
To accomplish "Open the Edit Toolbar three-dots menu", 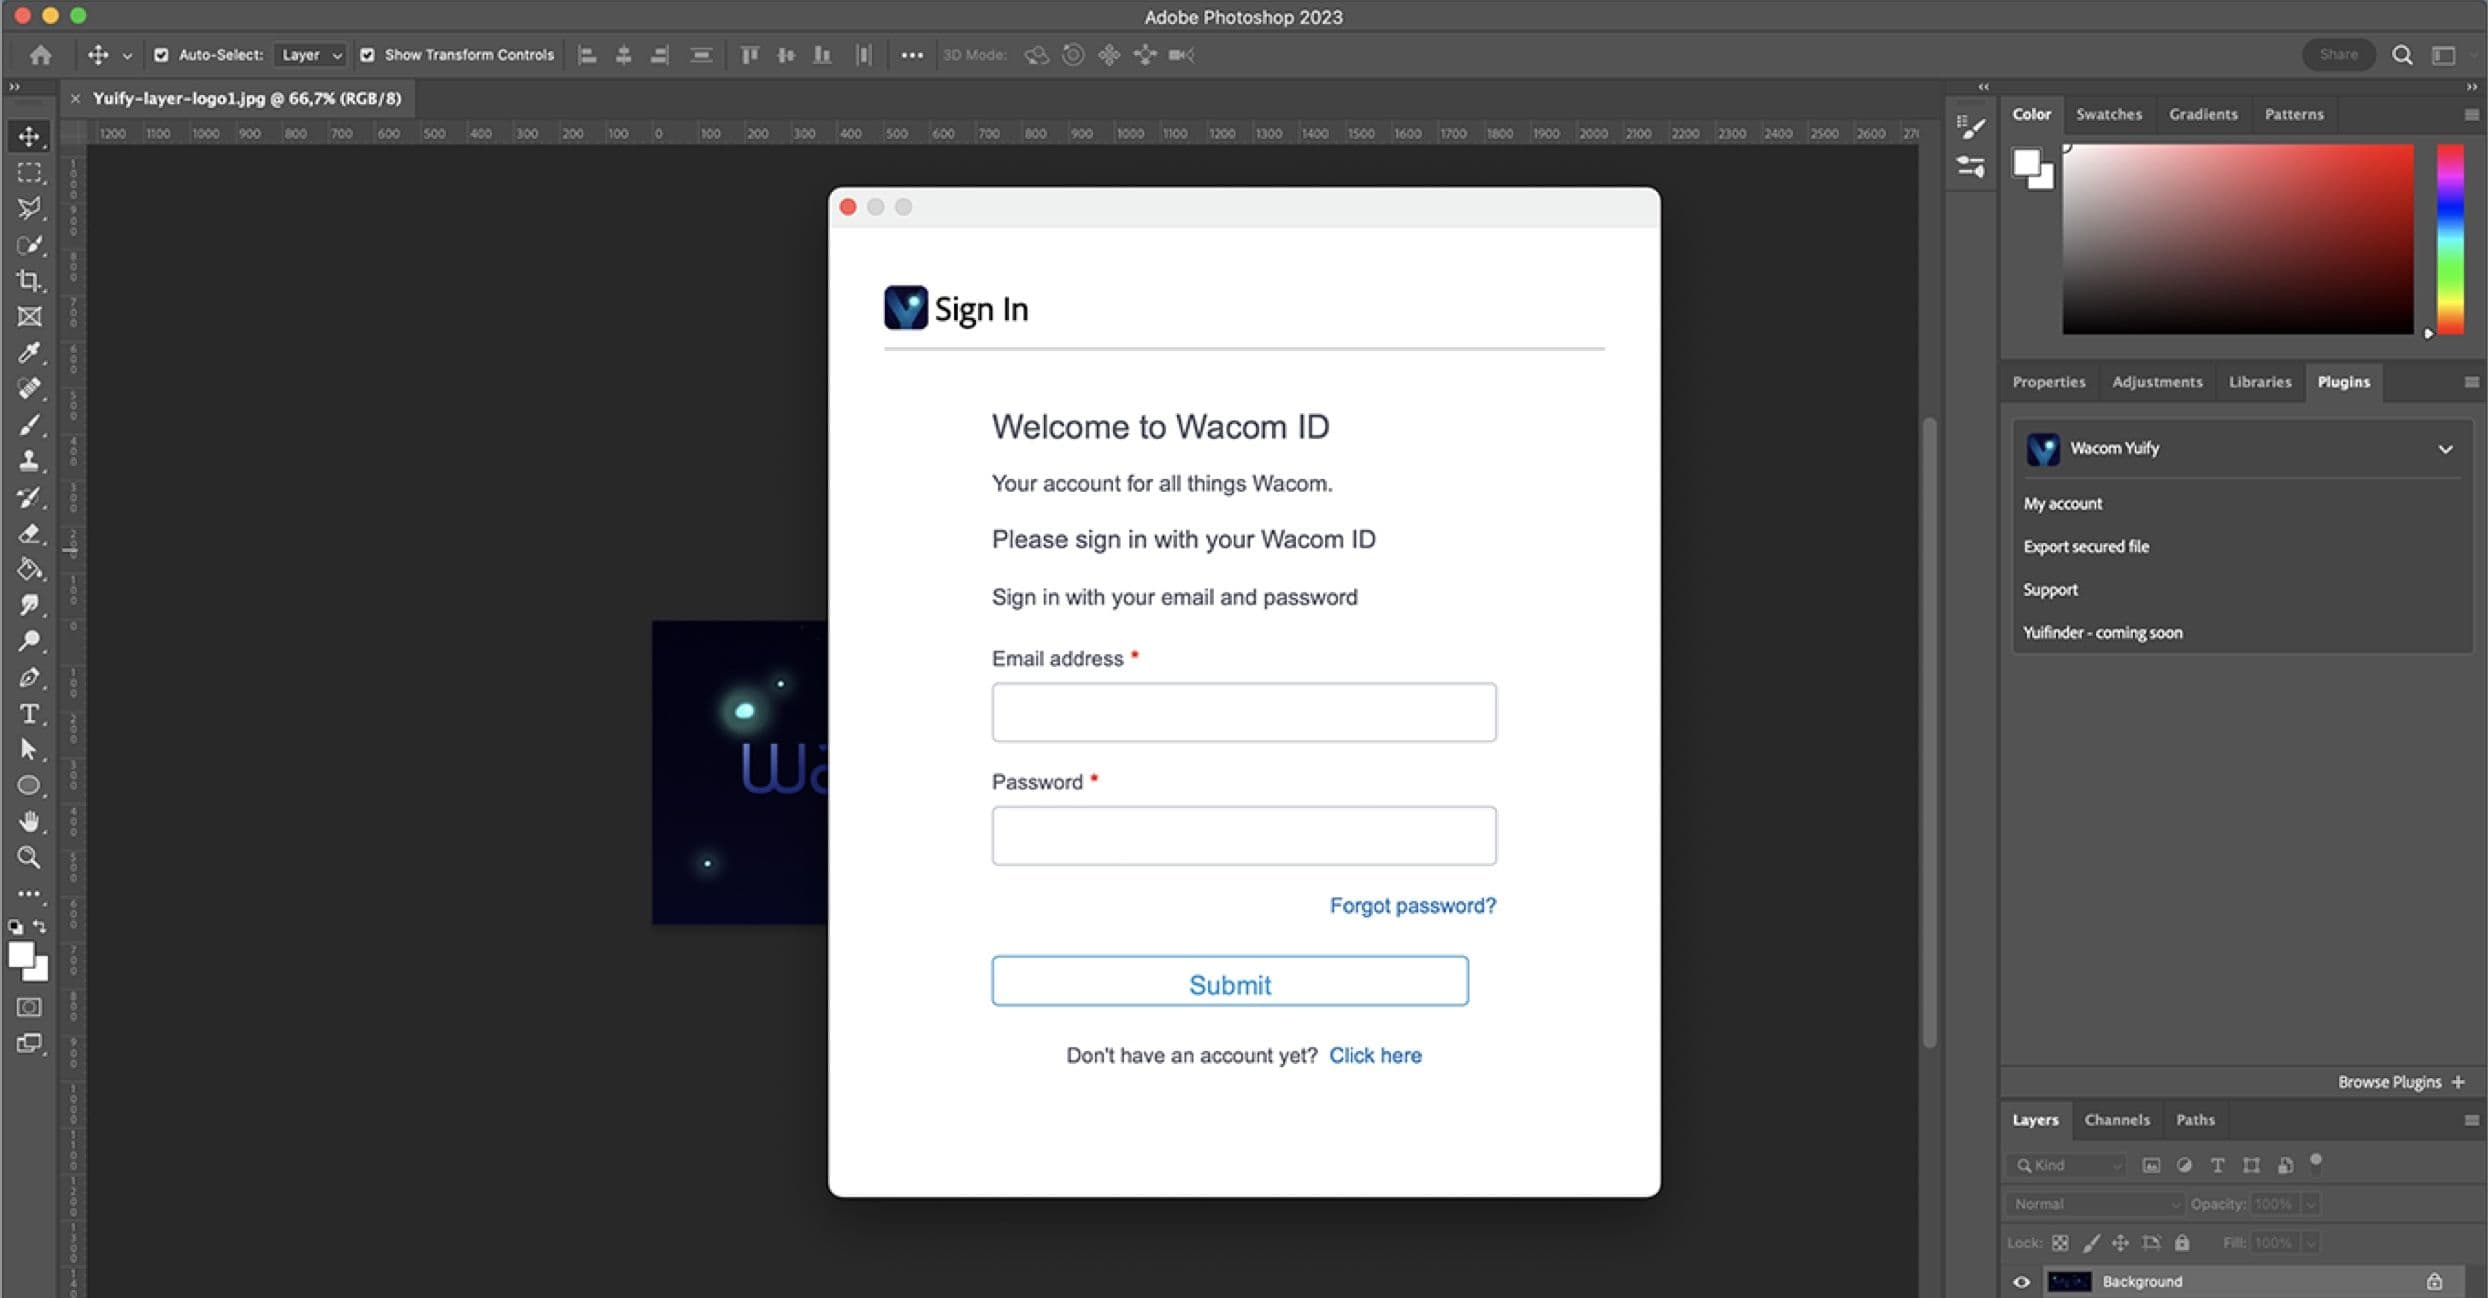I will pos(29,894).
